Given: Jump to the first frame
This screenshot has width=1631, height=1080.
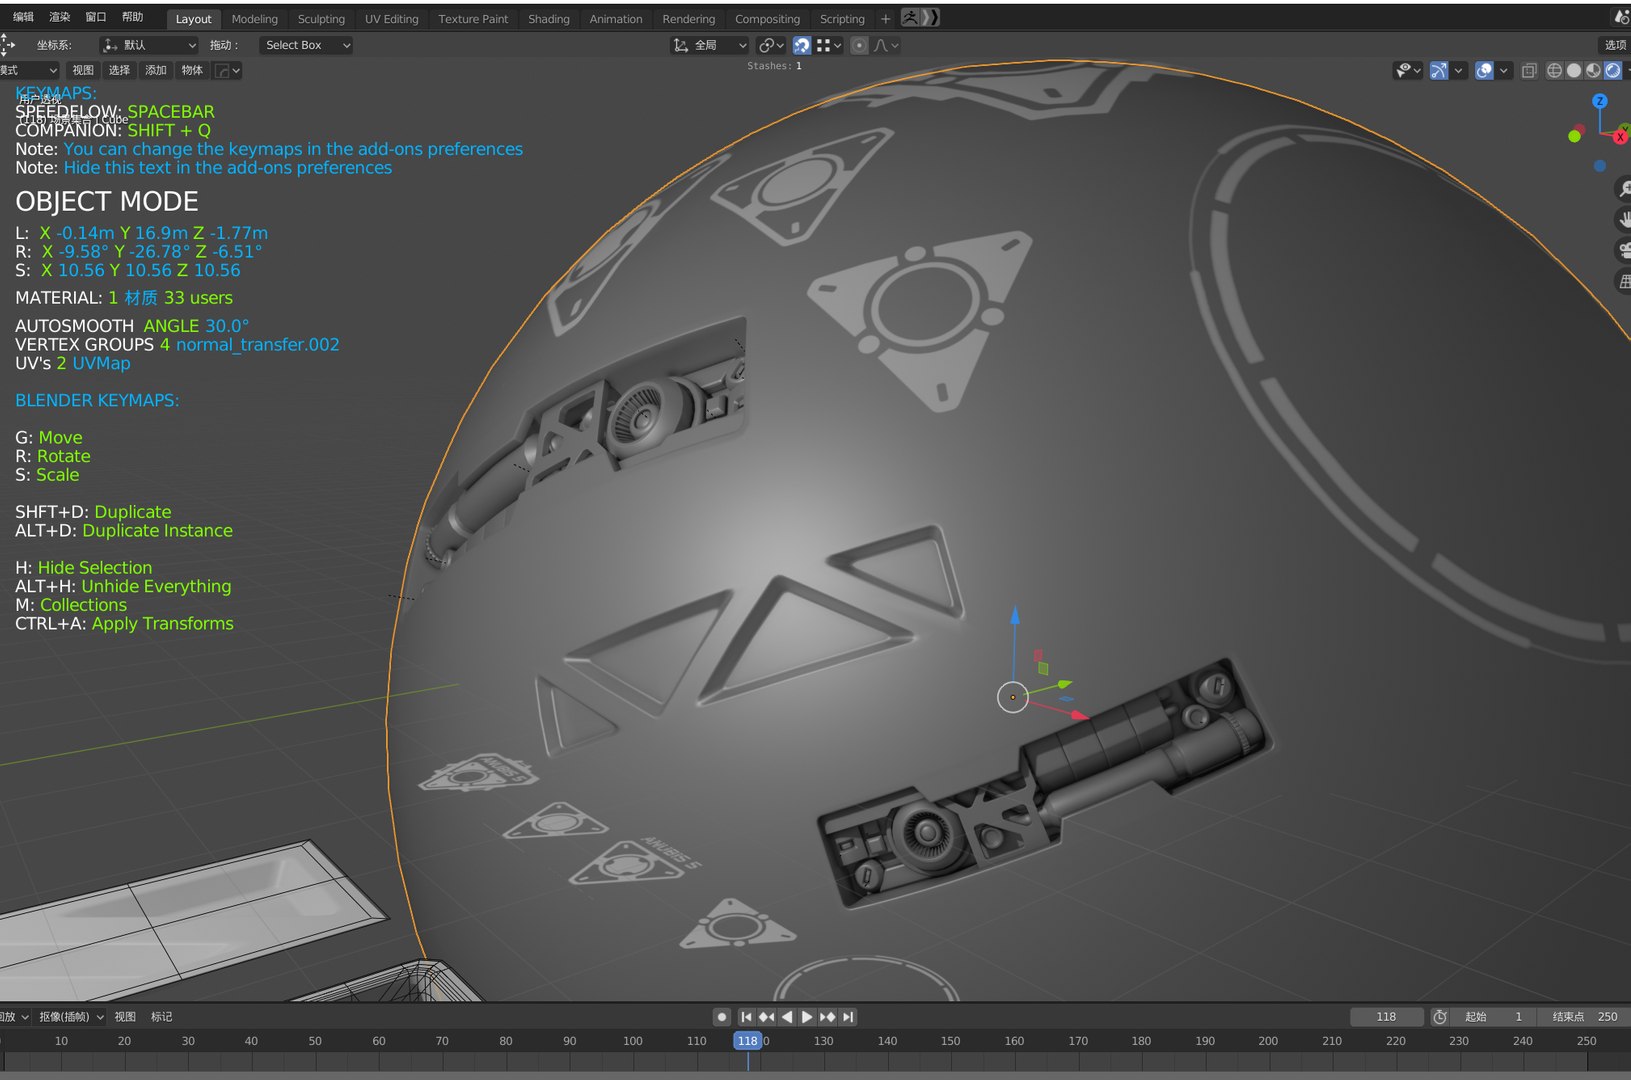Looking at the screenshot, I should coord(746,1016).
